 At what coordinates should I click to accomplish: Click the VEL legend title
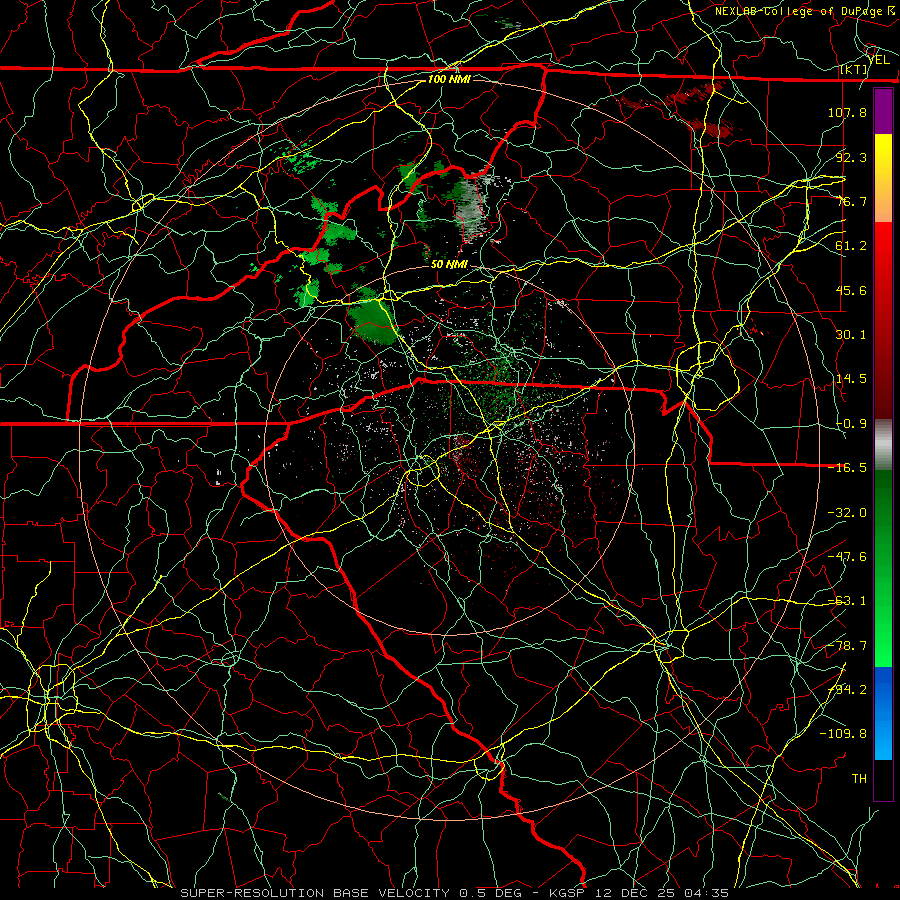(879, 60)
